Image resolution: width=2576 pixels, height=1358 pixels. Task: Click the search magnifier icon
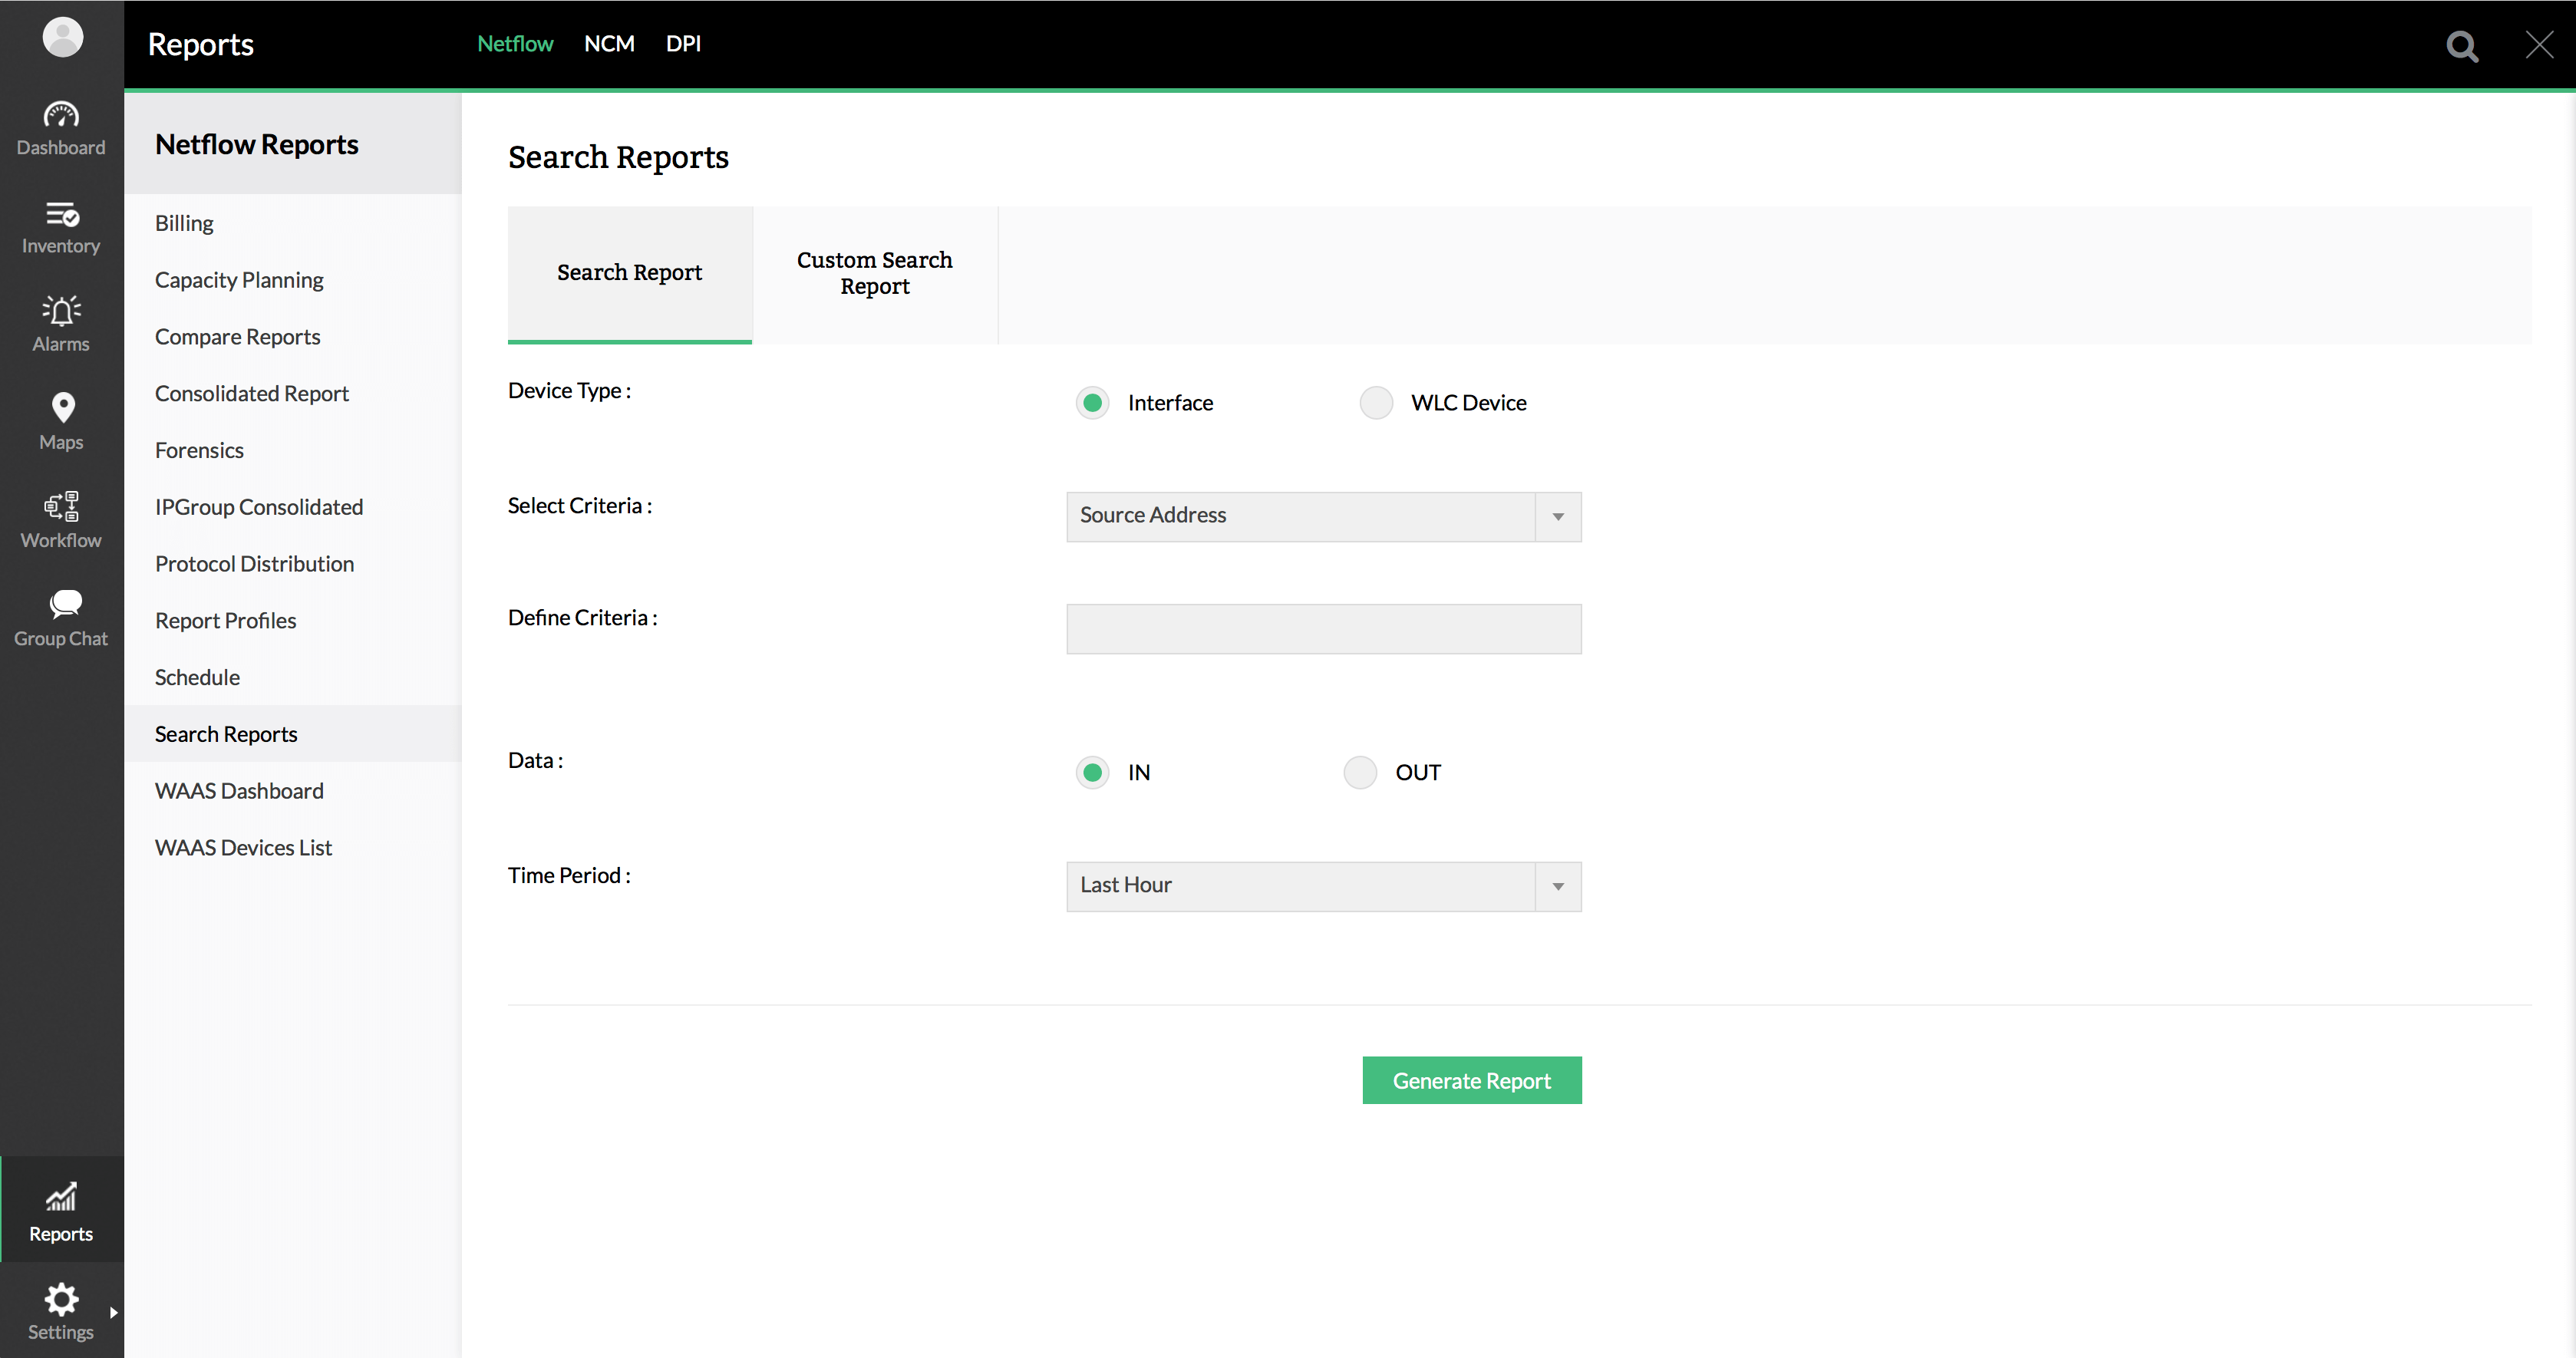(x=2462, y=46)
